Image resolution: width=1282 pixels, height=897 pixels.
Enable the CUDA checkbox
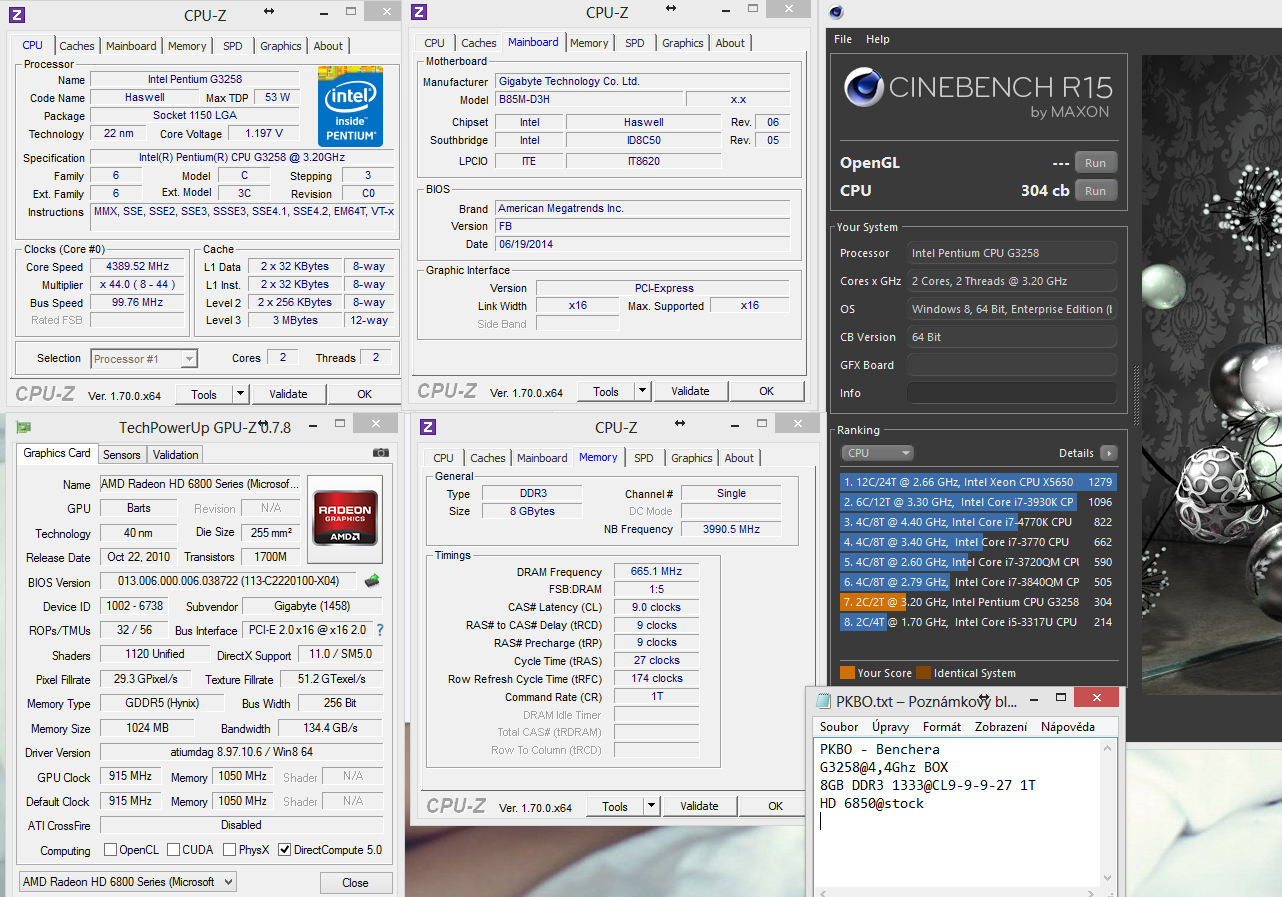coord(174,850)
